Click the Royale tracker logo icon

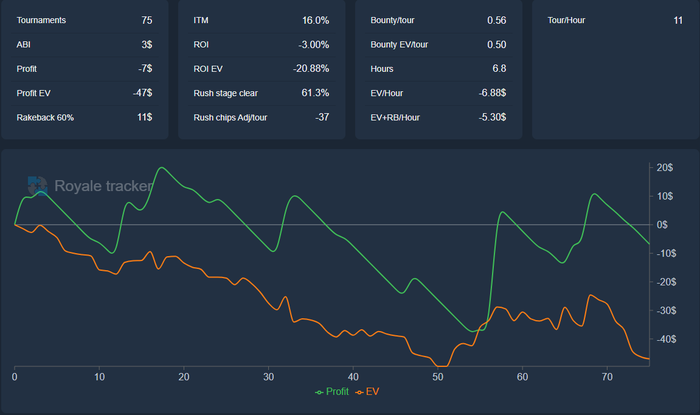coord(38,185)
